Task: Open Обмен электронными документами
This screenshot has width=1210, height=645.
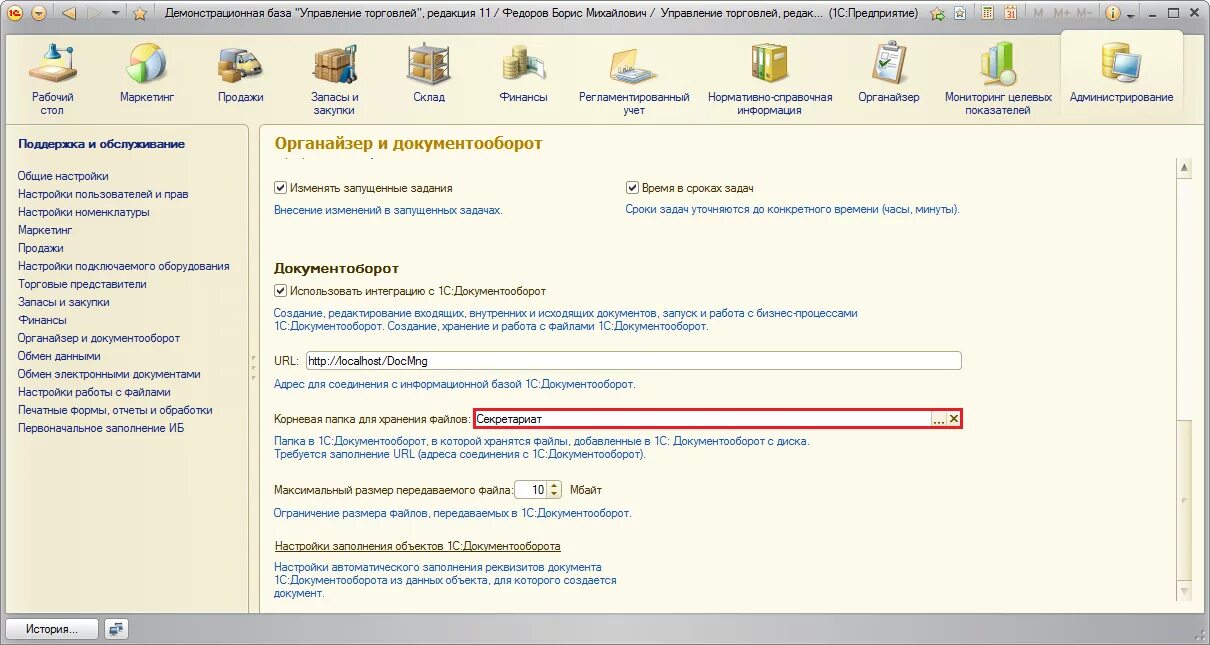Action: click(109, 374)
